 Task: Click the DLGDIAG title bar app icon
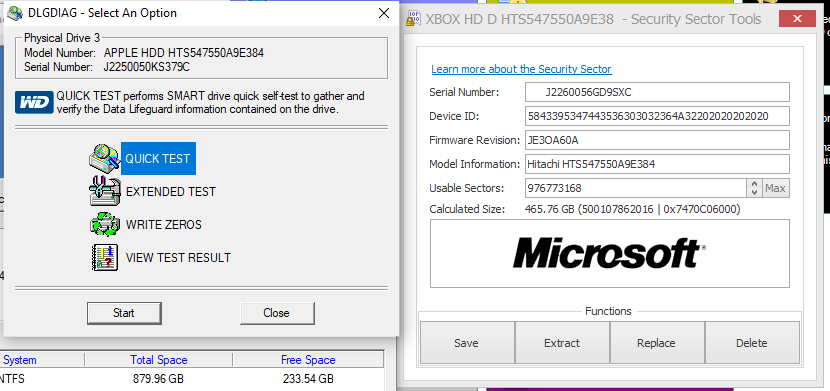pyautogui.click(x=15, y=13)
